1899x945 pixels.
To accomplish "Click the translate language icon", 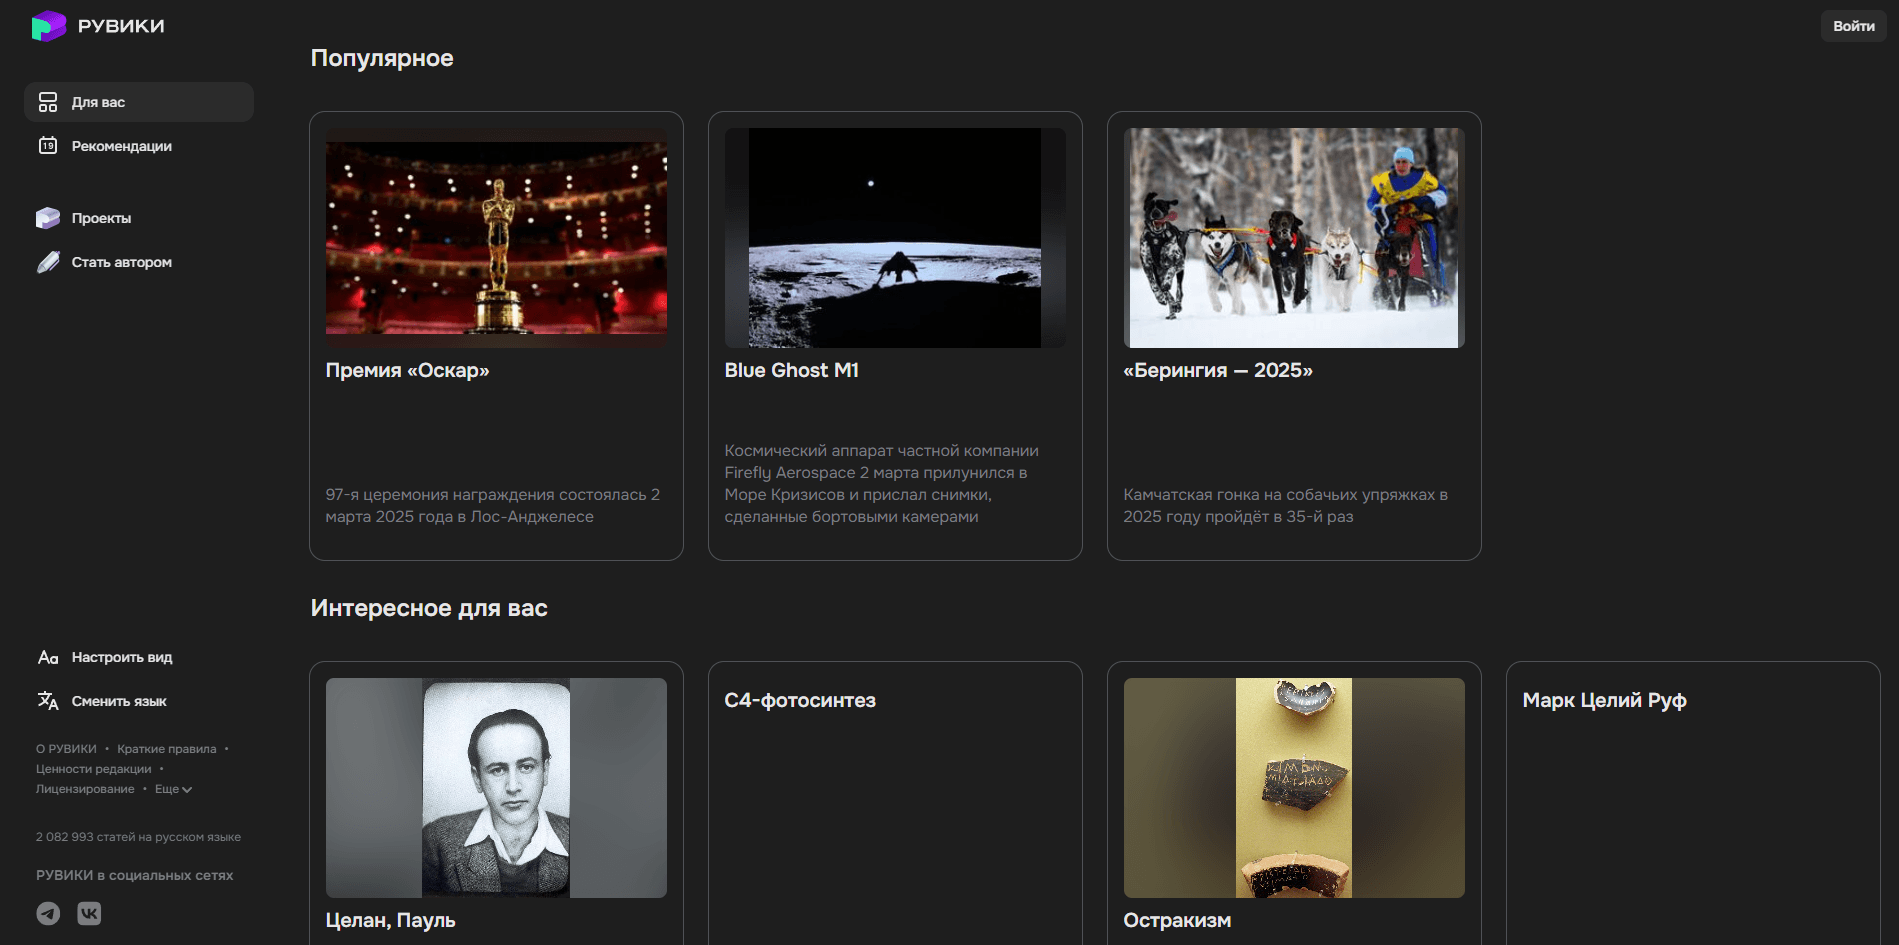I will (x=48, y=701).
